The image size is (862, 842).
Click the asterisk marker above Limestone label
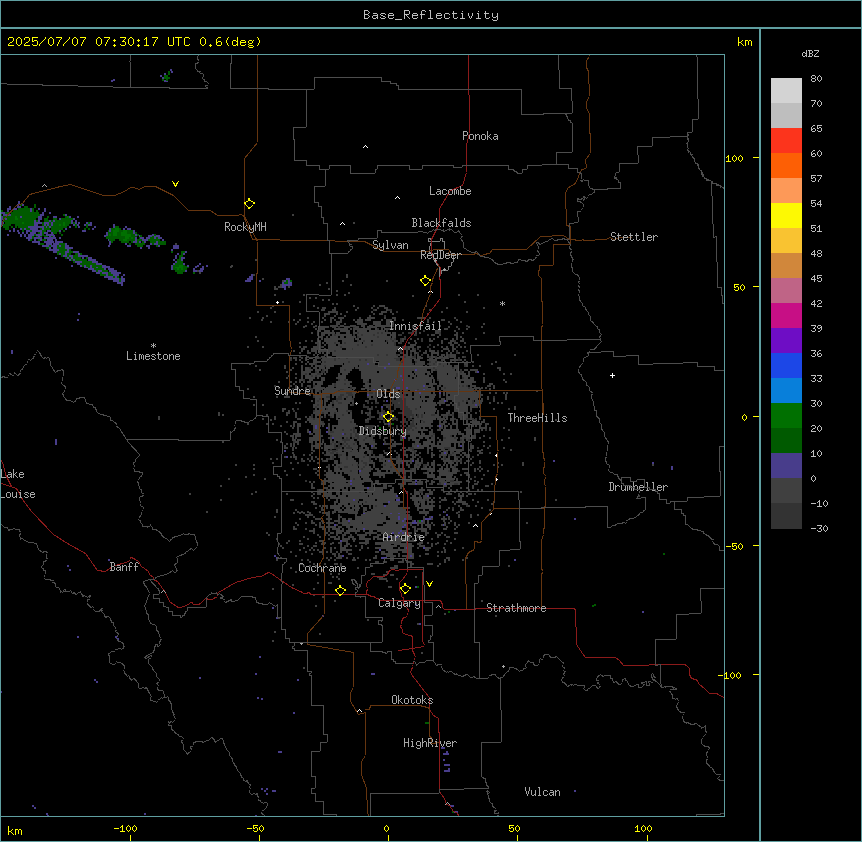click(x=153, y=346)
